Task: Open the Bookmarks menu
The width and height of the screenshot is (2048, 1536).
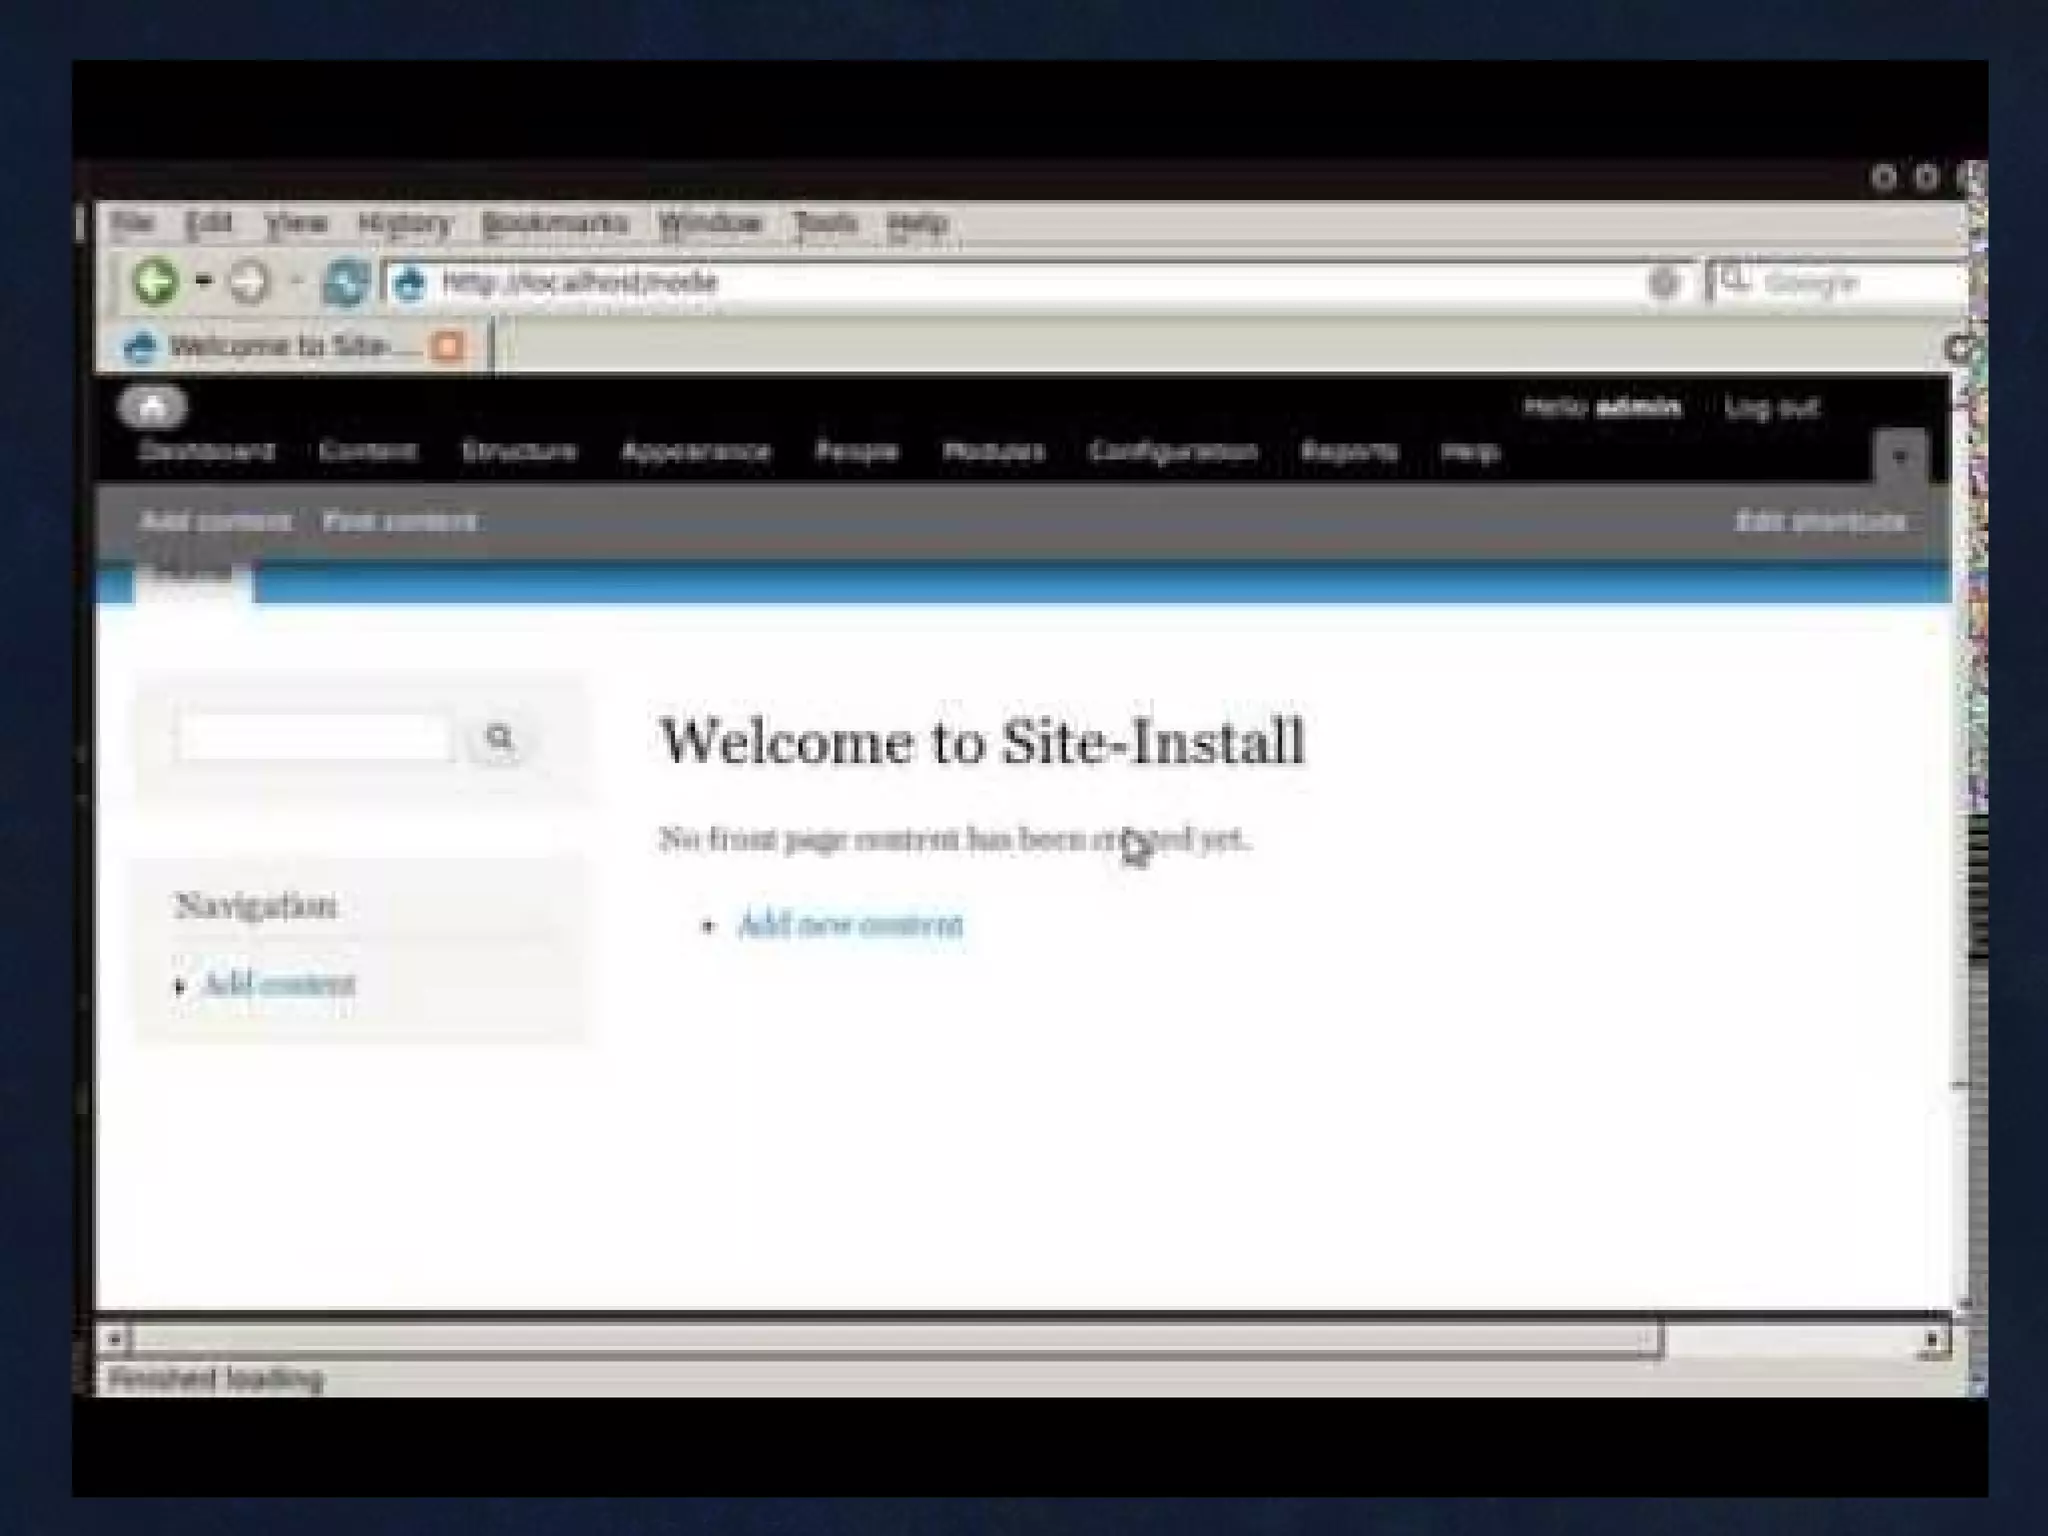Action: (554, 223)
